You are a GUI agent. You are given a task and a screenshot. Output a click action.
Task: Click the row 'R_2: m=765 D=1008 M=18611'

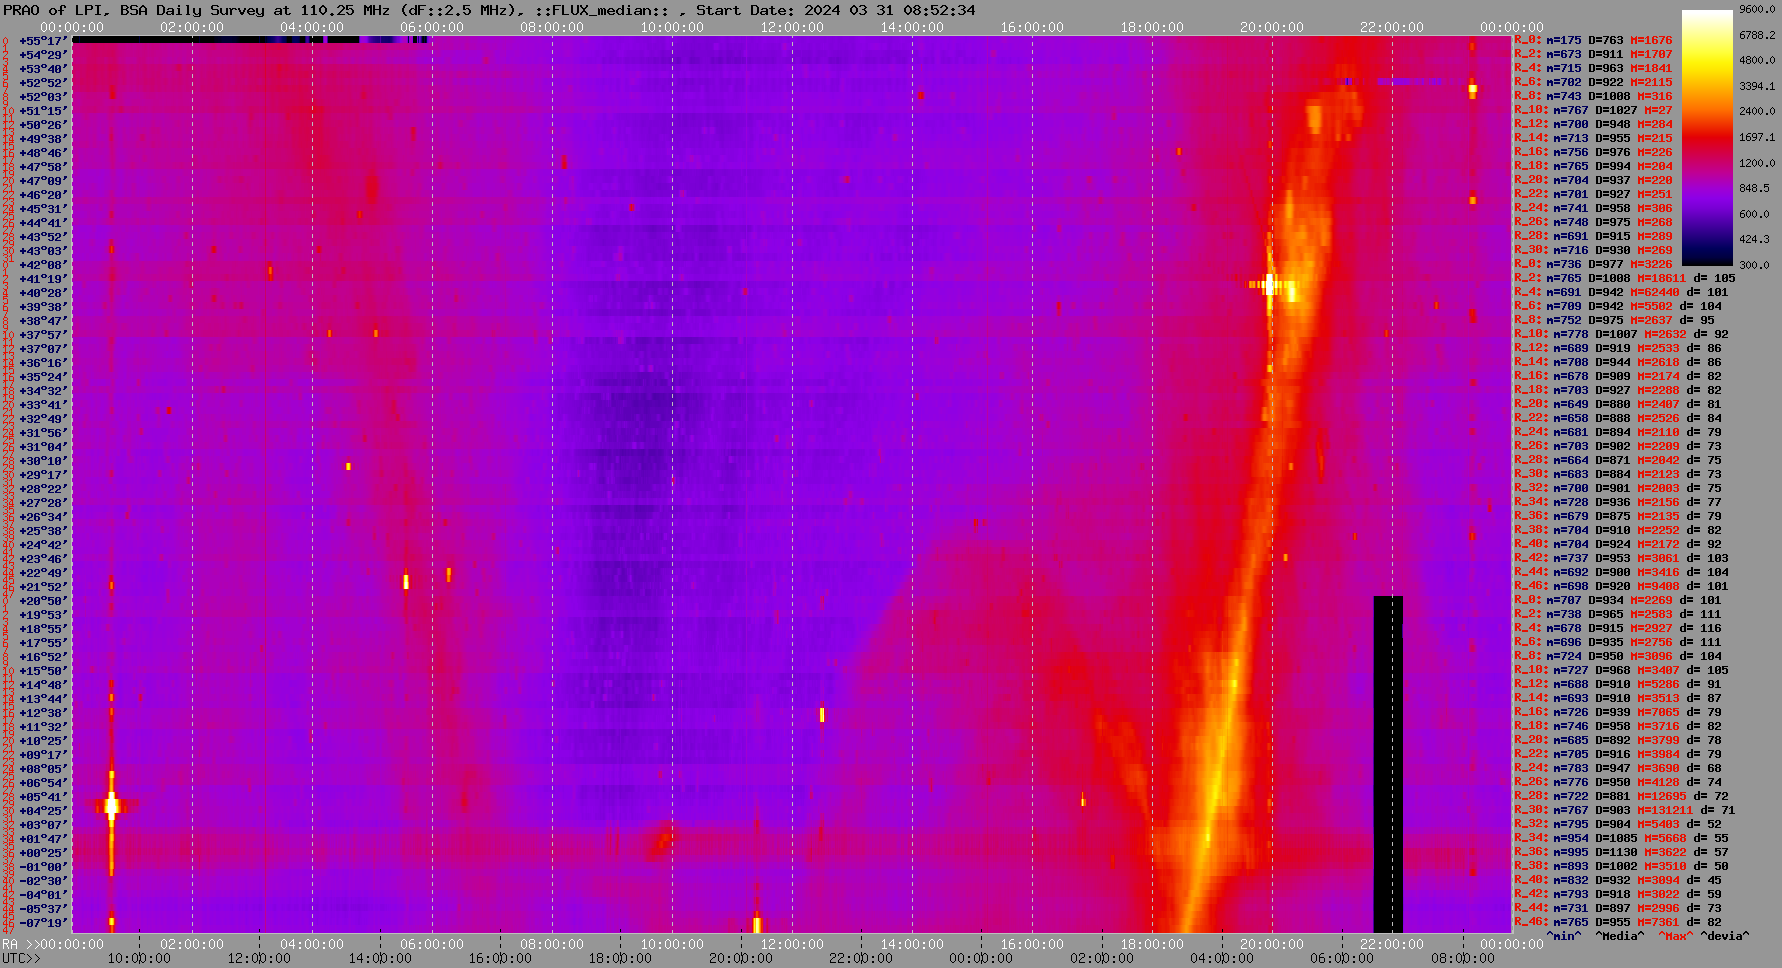(1625, 279)
